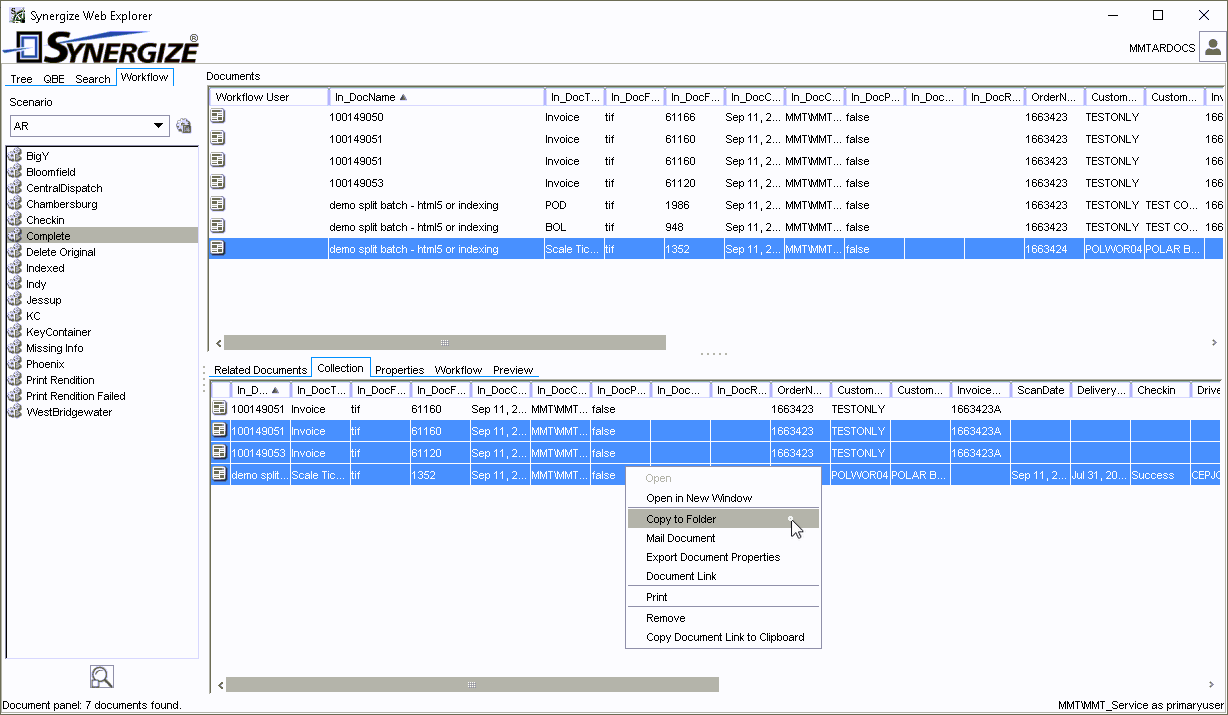Click the scenario settings gear icon

click(x=183, y=126)
